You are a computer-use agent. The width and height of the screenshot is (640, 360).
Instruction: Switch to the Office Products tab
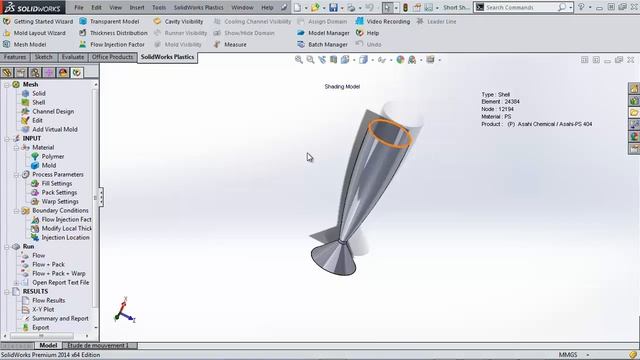click(112, 57)
